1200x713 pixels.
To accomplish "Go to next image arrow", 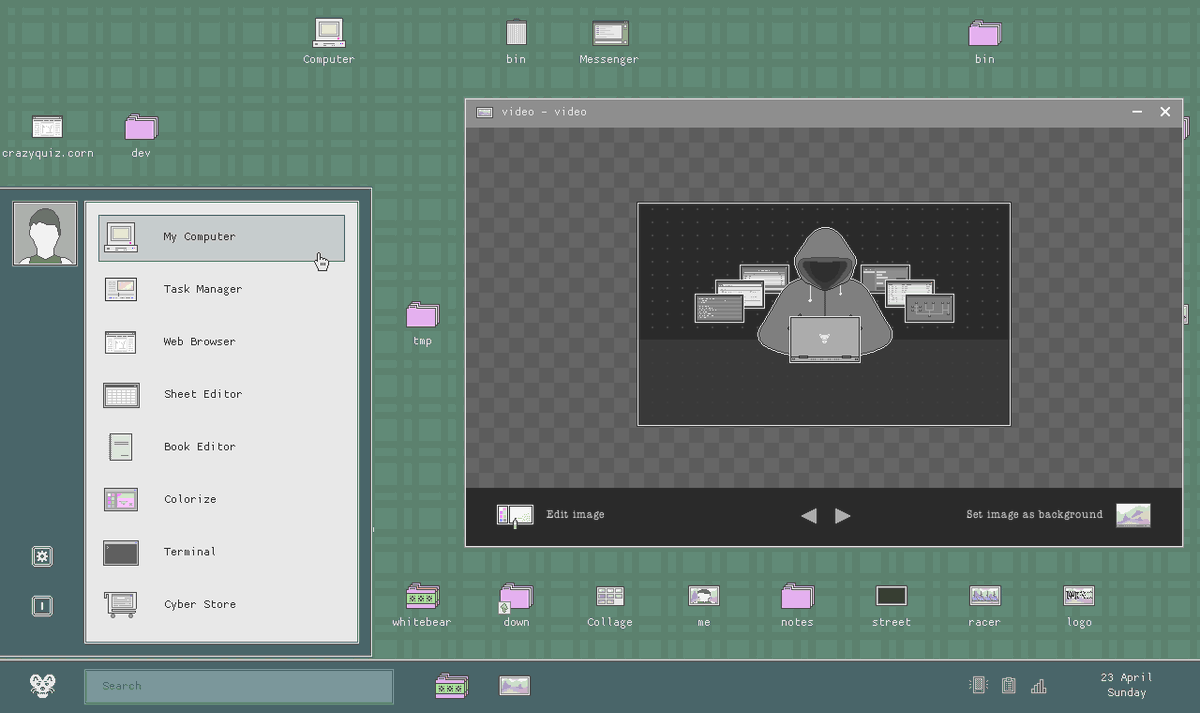I will pos(842,516).
